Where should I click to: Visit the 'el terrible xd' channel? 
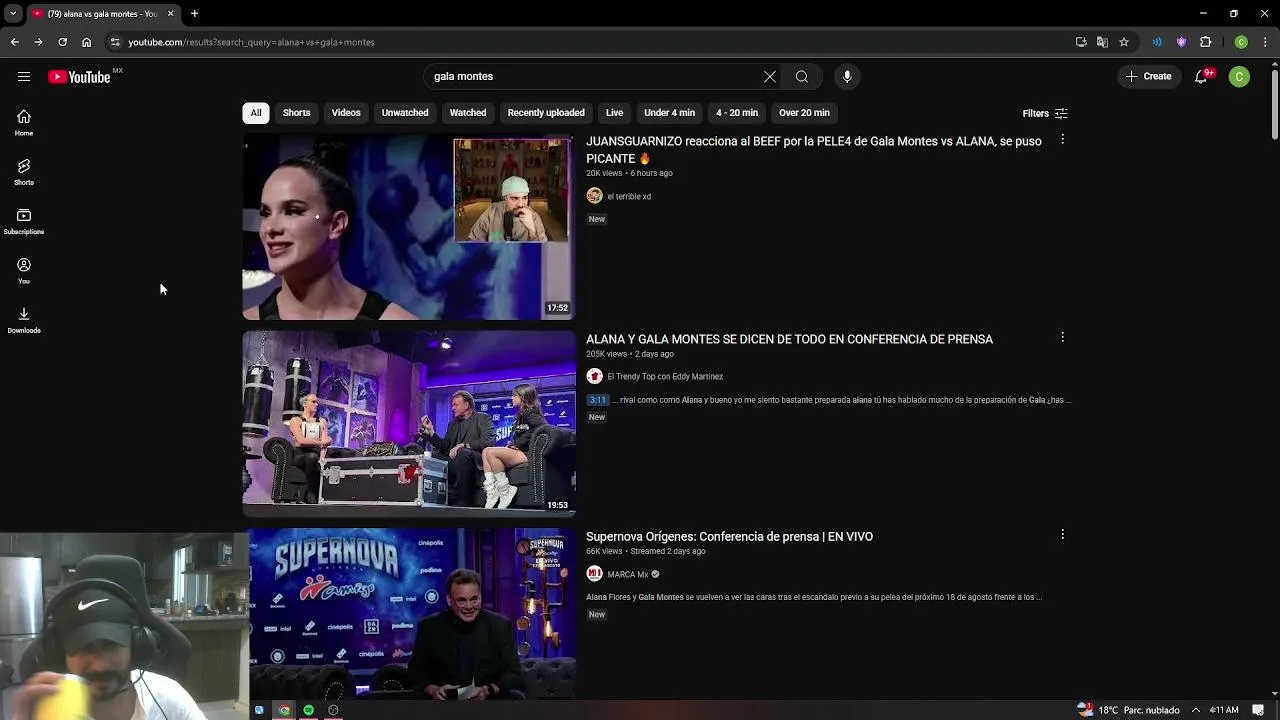(629, 197)
